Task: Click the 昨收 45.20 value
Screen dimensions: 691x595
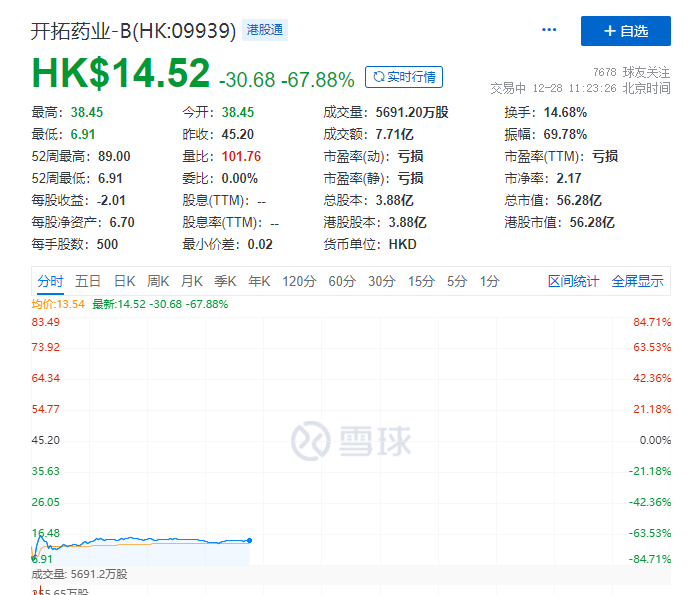Action: (238, 134)
